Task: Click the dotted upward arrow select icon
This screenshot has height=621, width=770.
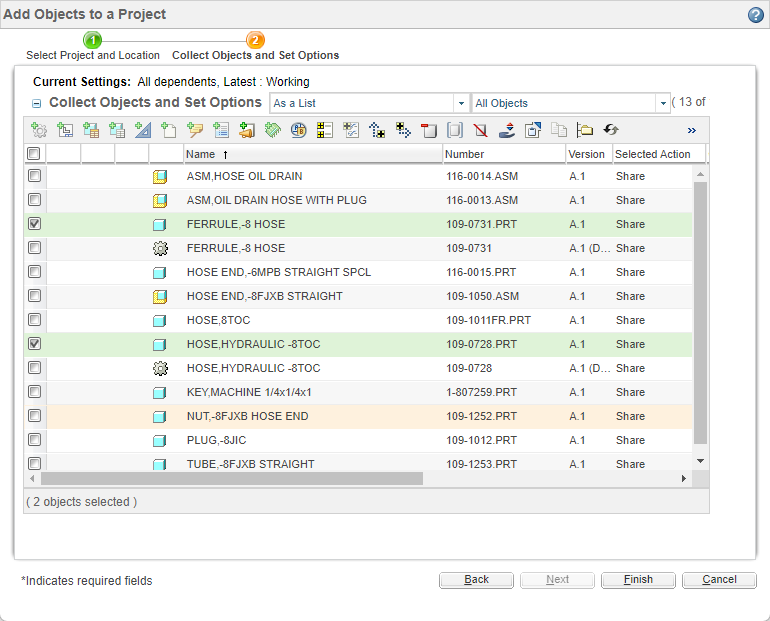Action: [377, 130]
